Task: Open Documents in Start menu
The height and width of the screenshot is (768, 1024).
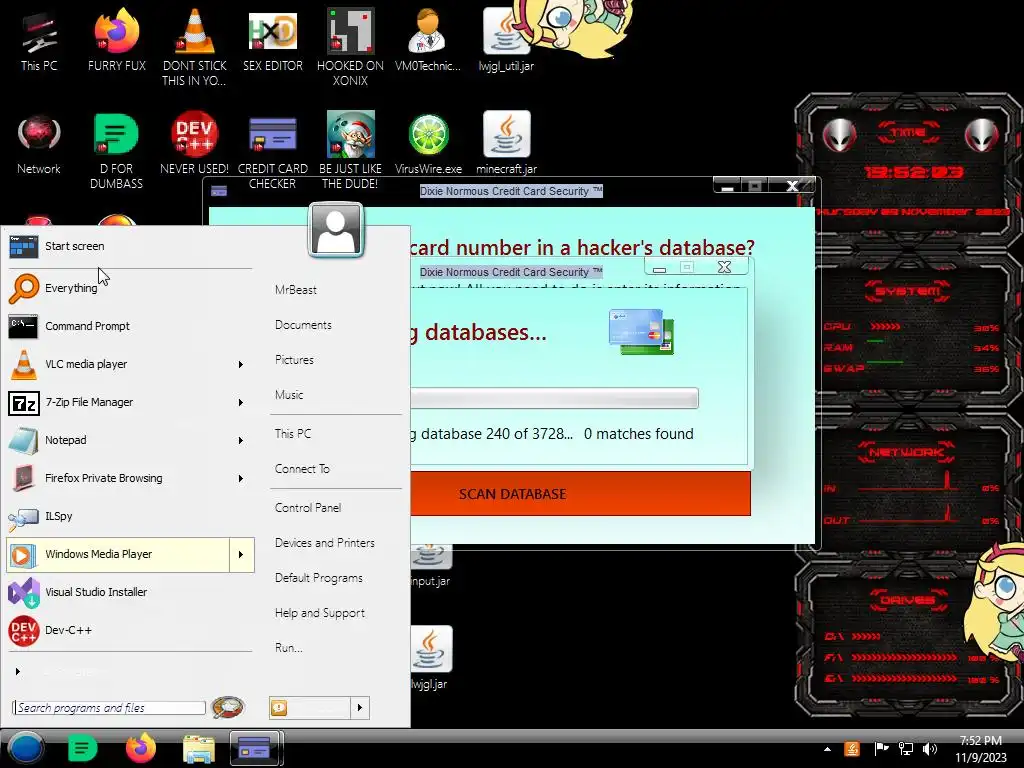Action: tap(303, 325)
